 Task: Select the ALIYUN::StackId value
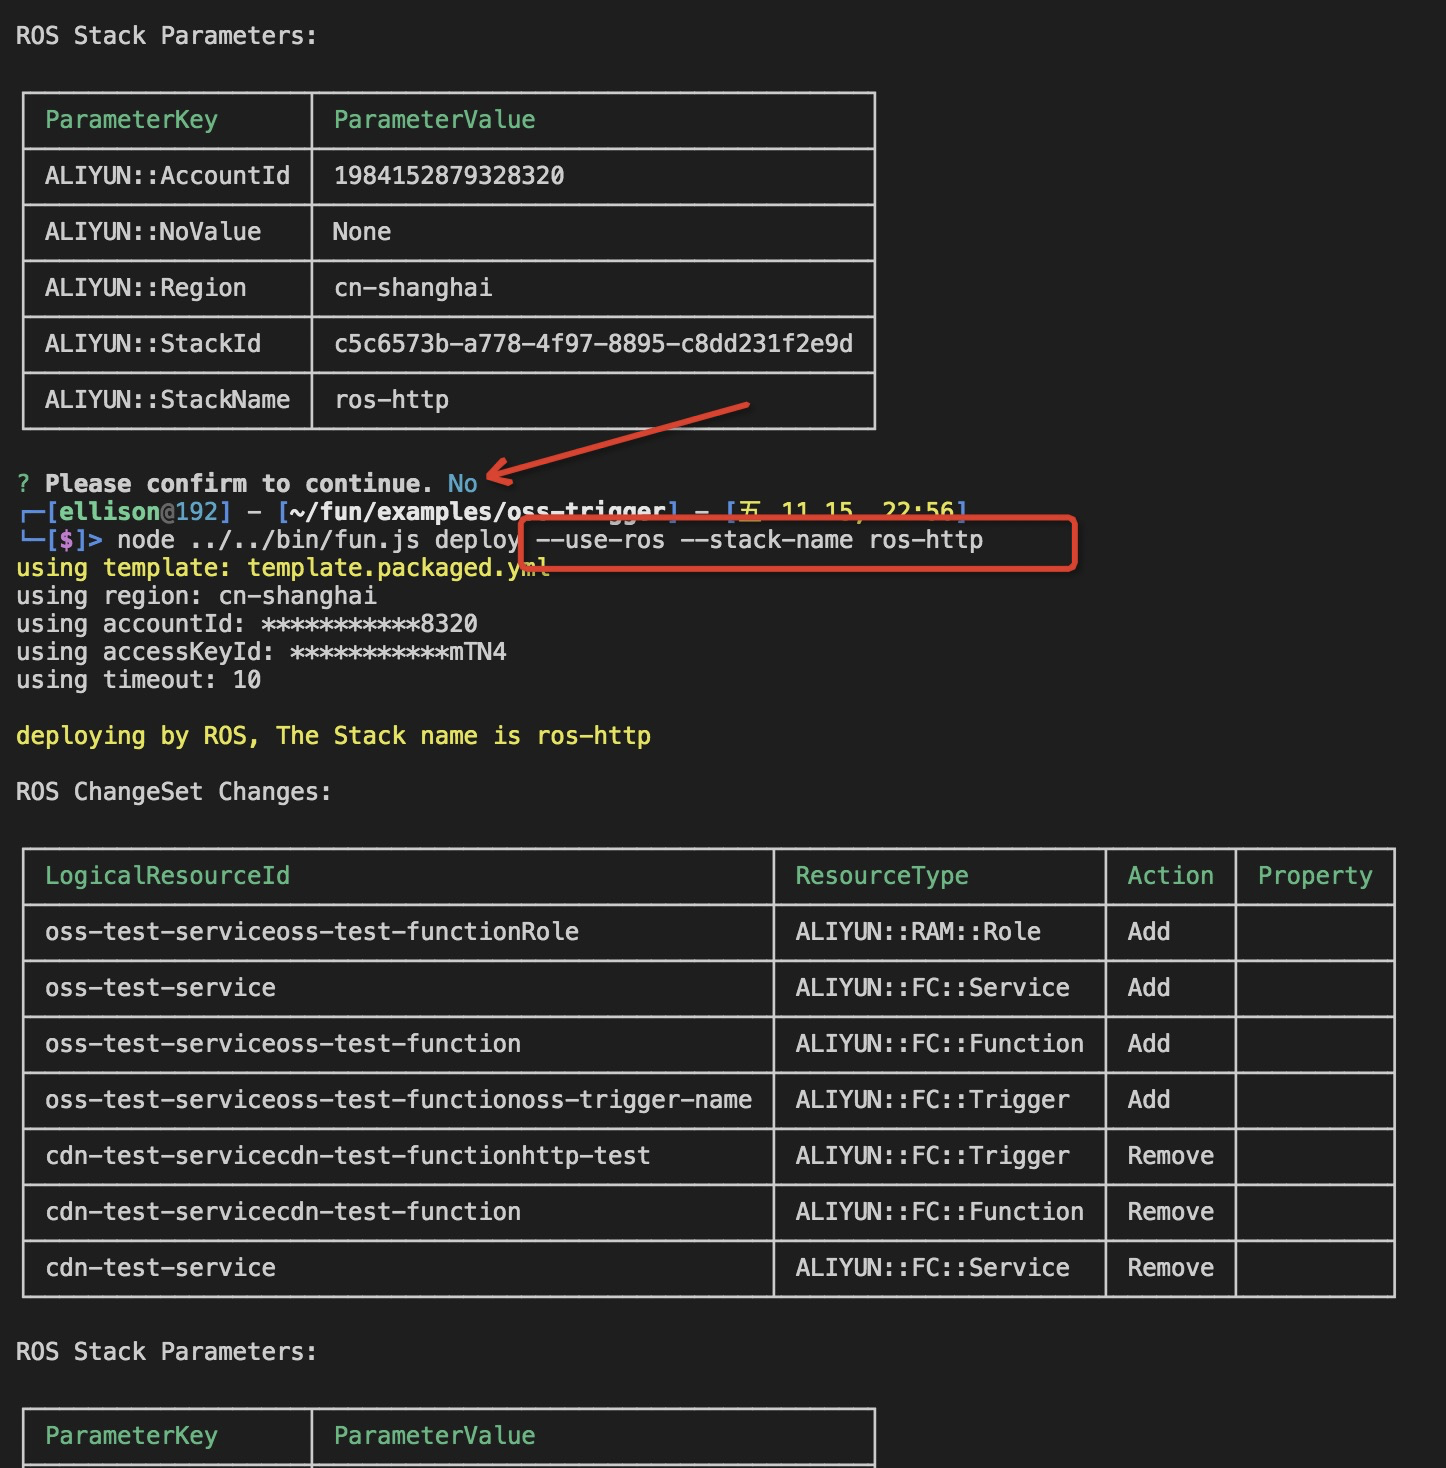(x=593, y=344)
